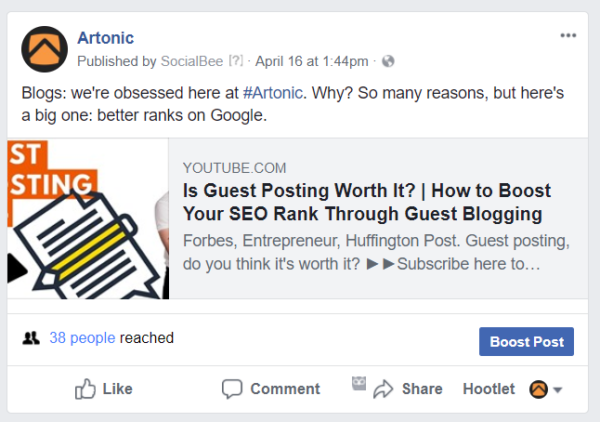Click the SocialBee publisher link

(192, 61)
